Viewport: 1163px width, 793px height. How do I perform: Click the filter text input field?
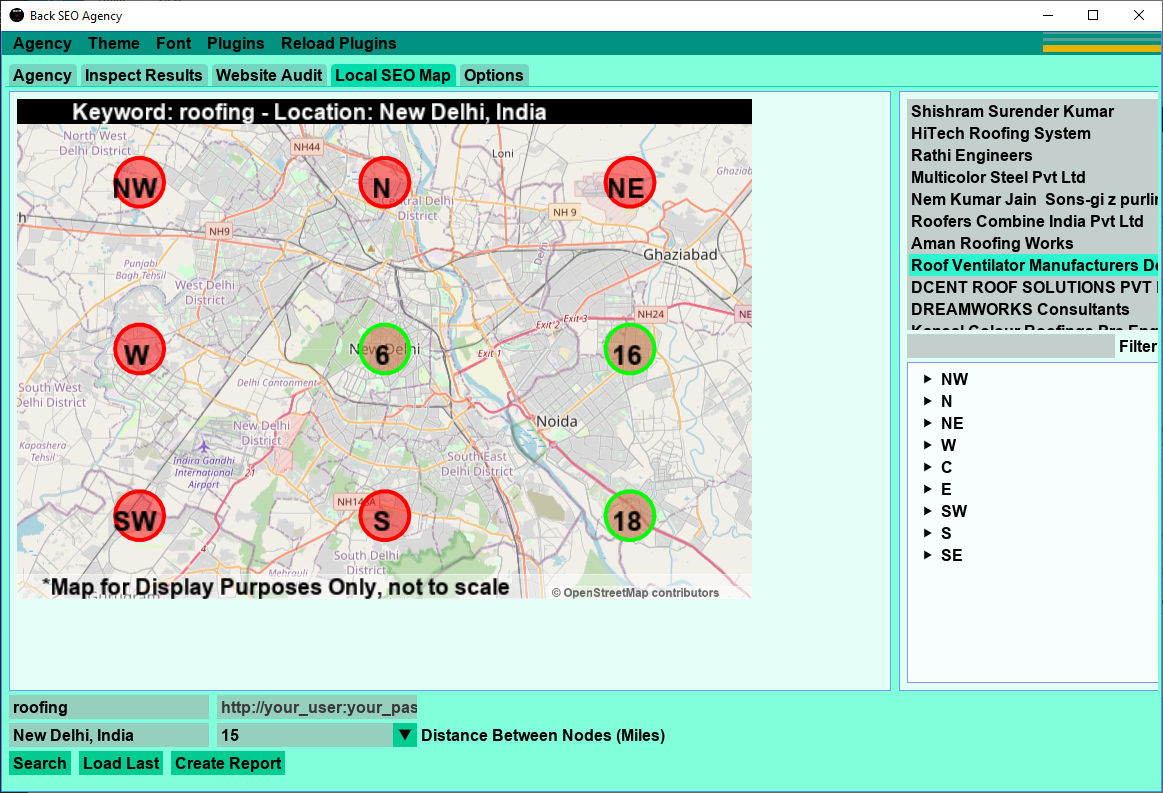point(1010,346)
